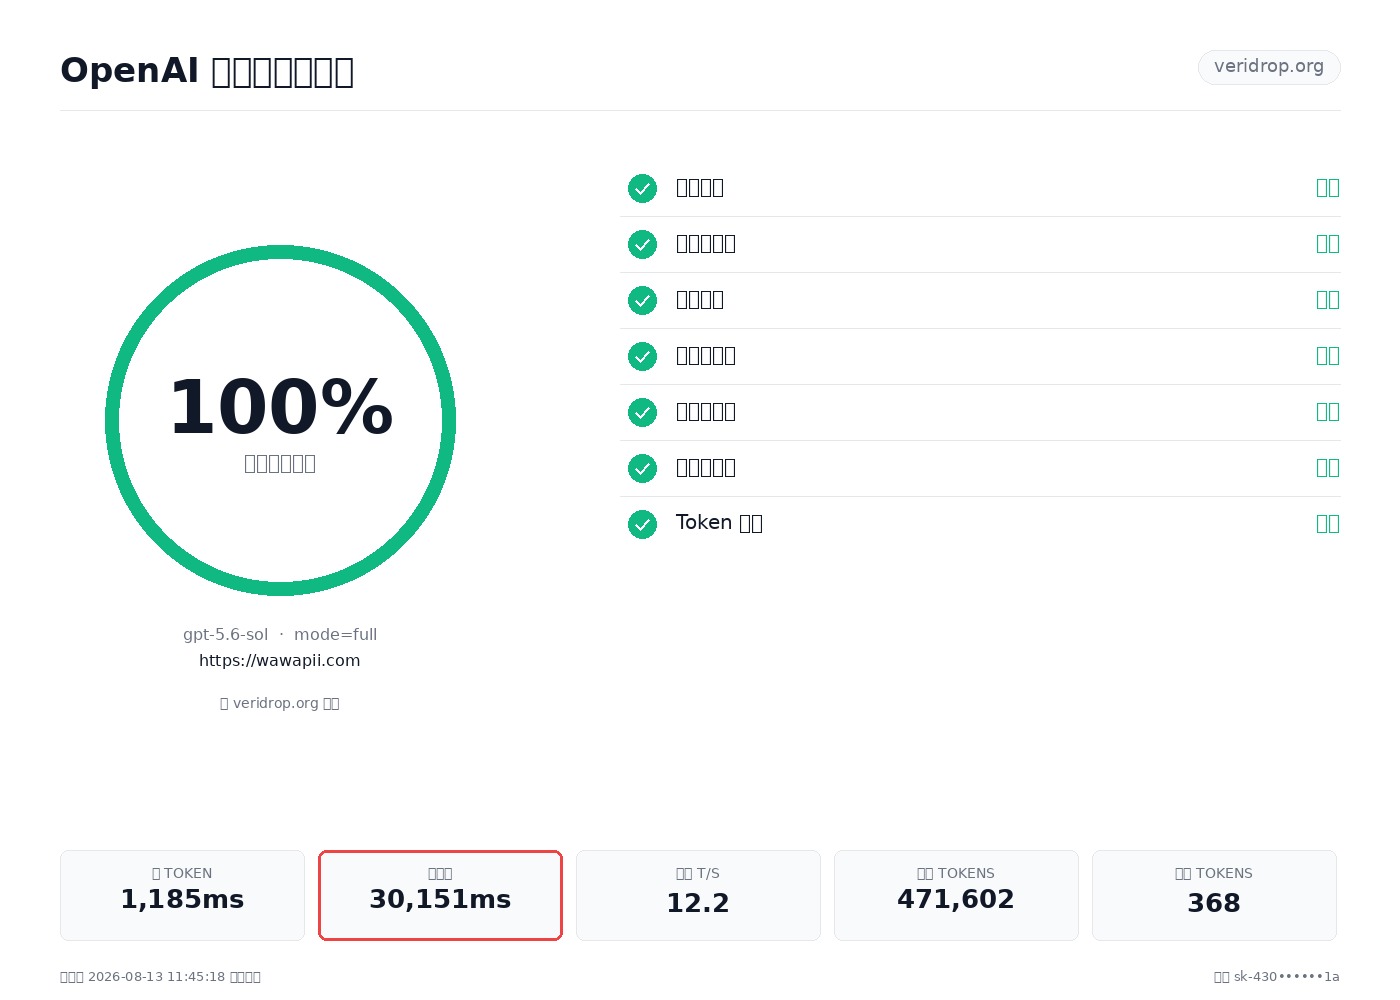Select the 1,185ms first TOKEN stat card
Image resolution: width=1400 pixels, height=1000 pixels.
coord(182,895)
